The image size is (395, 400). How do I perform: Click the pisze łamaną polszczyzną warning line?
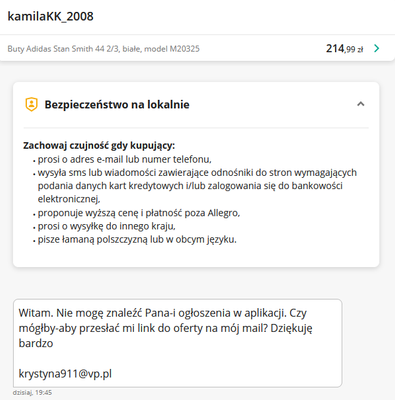(137, 239)
